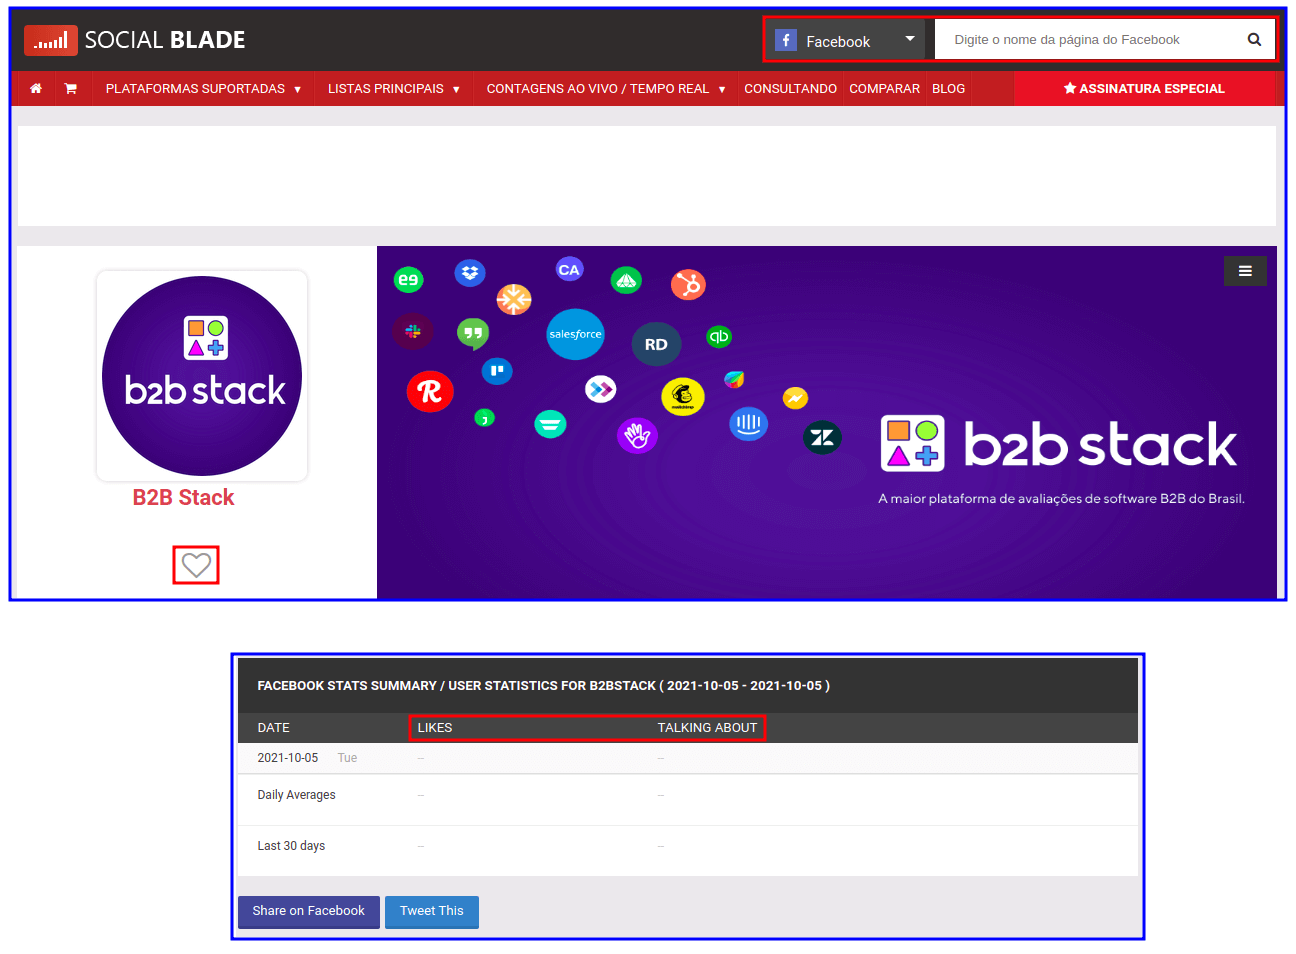Click the search magnifier icon
Screen dimensions: 1296x954
coord(1254,39)
